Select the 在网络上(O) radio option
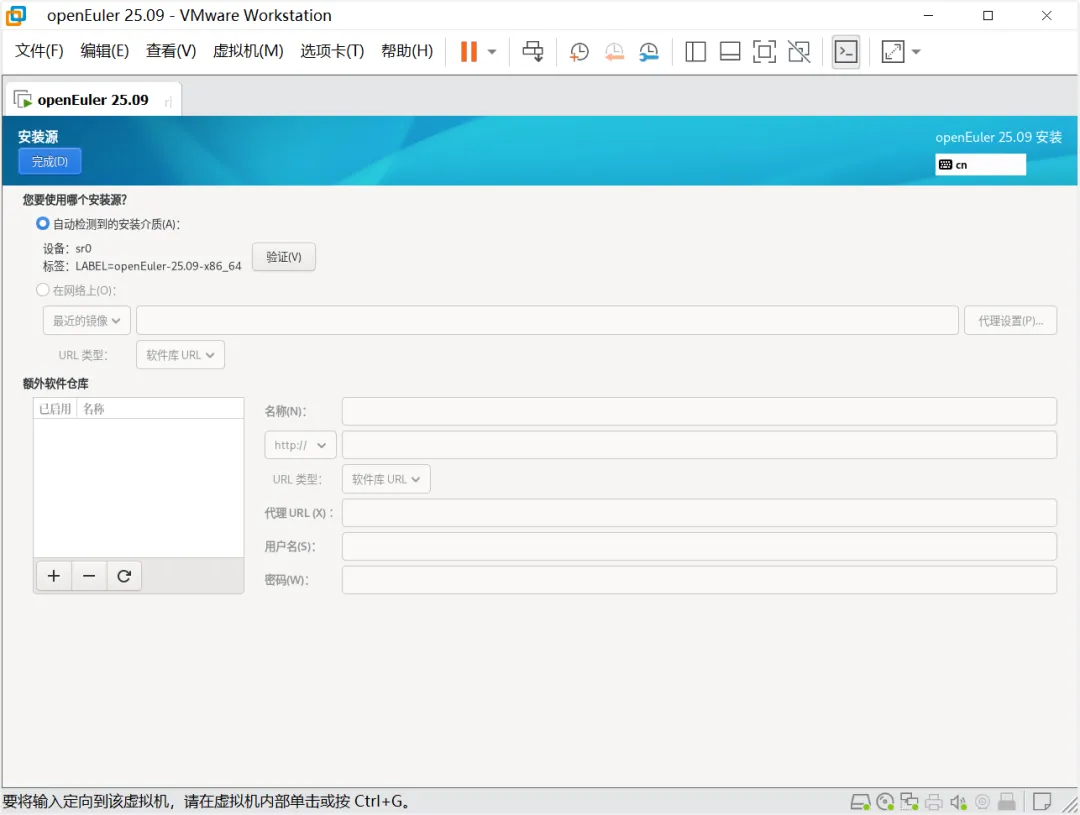1080x815 pixels. pyautogui.click(x=43, y=290)
